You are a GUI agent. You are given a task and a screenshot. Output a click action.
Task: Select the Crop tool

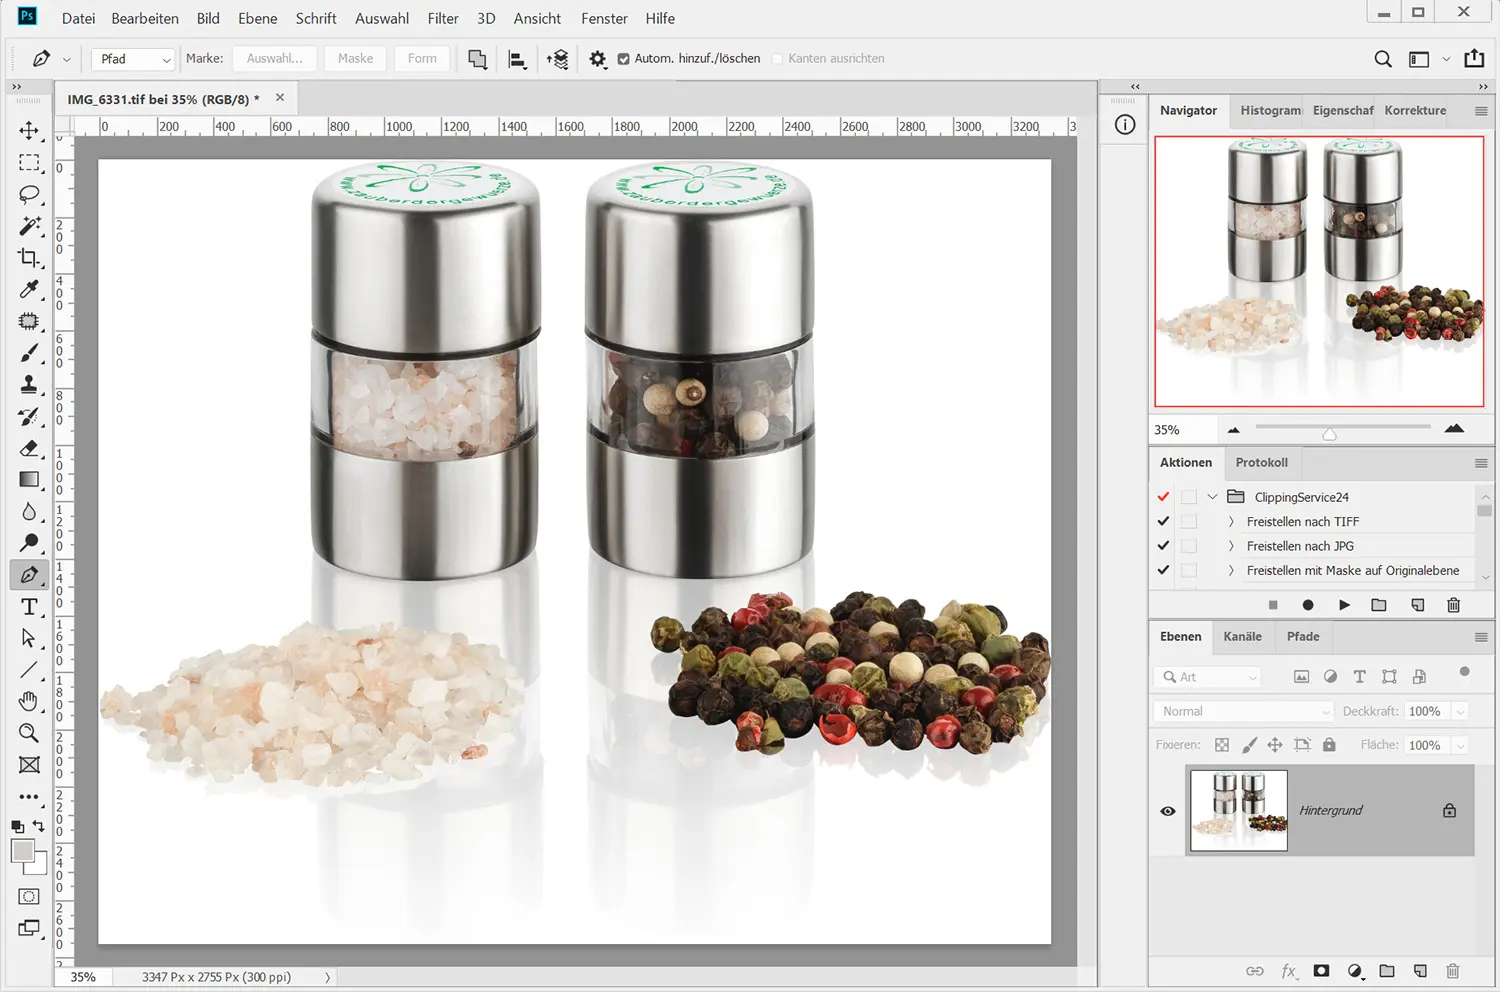coord(29,258)
